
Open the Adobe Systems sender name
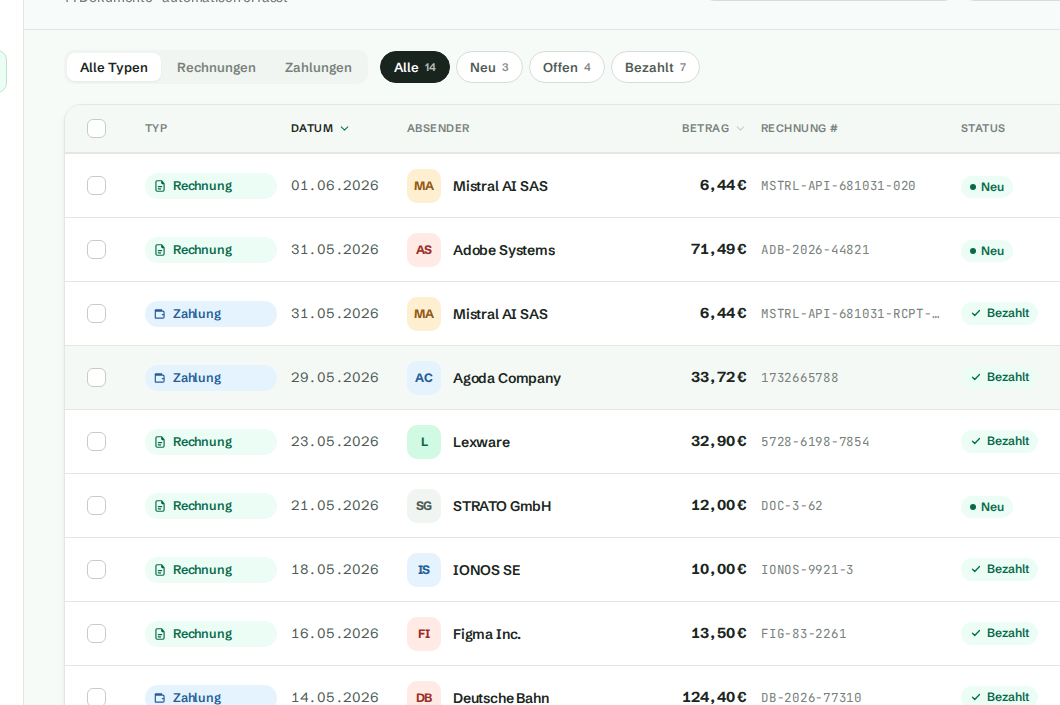click(x=504, y=250)
